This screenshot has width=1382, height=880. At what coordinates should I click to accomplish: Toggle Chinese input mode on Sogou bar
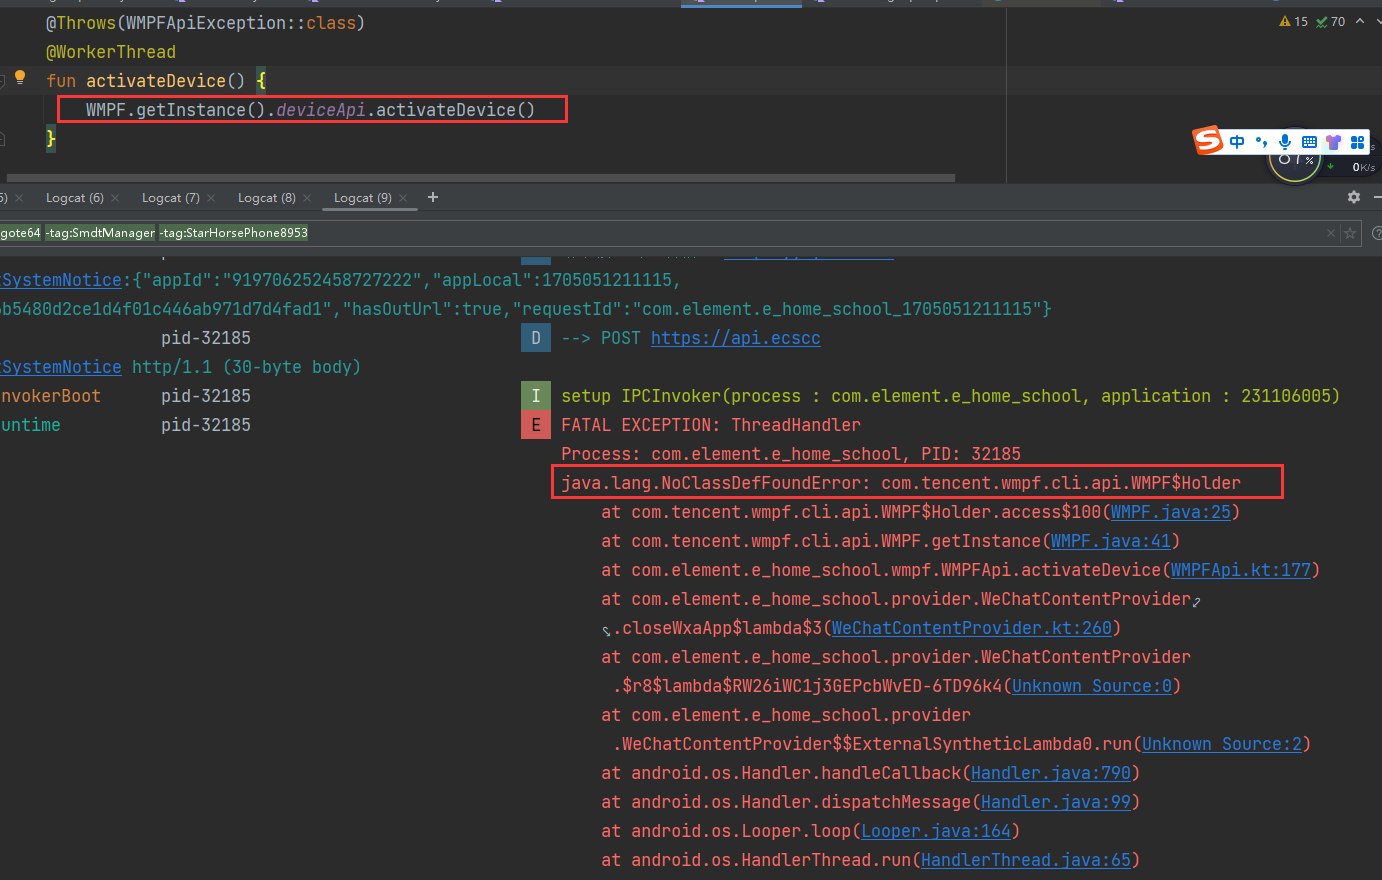(x=1237, y=142)
